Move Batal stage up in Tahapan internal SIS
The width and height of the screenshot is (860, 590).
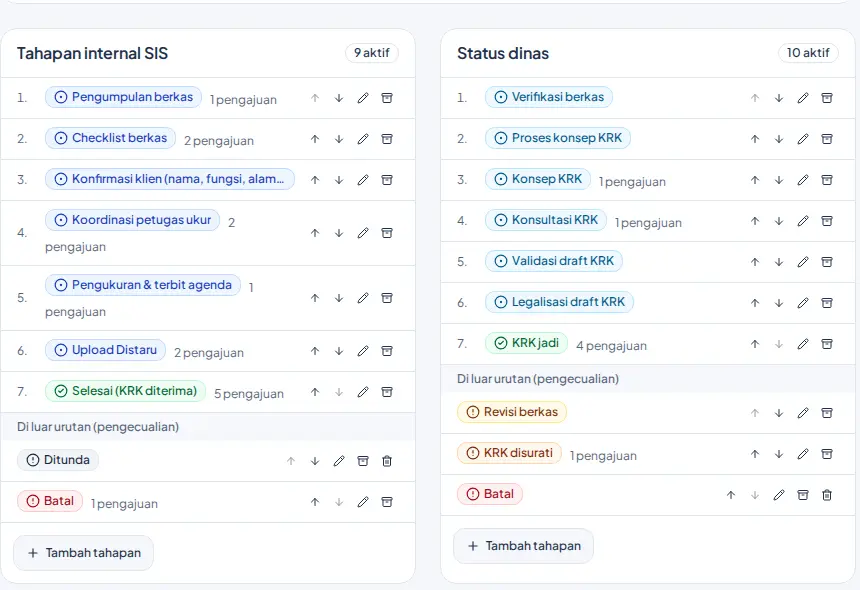click(315, 502)
